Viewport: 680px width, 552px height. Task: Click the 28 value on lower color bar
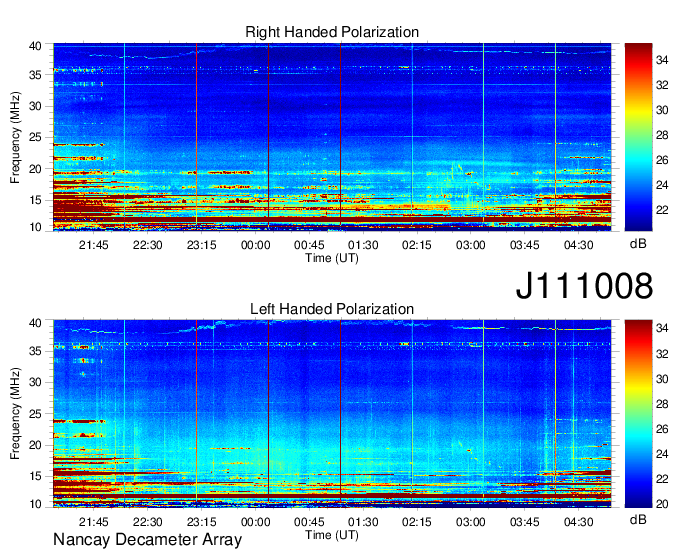tap(662, 404)
